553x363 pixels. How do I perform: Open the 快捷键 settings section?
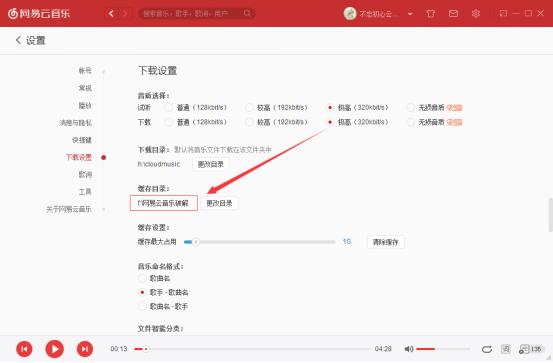pyautogui.click(x=82, y=140)
